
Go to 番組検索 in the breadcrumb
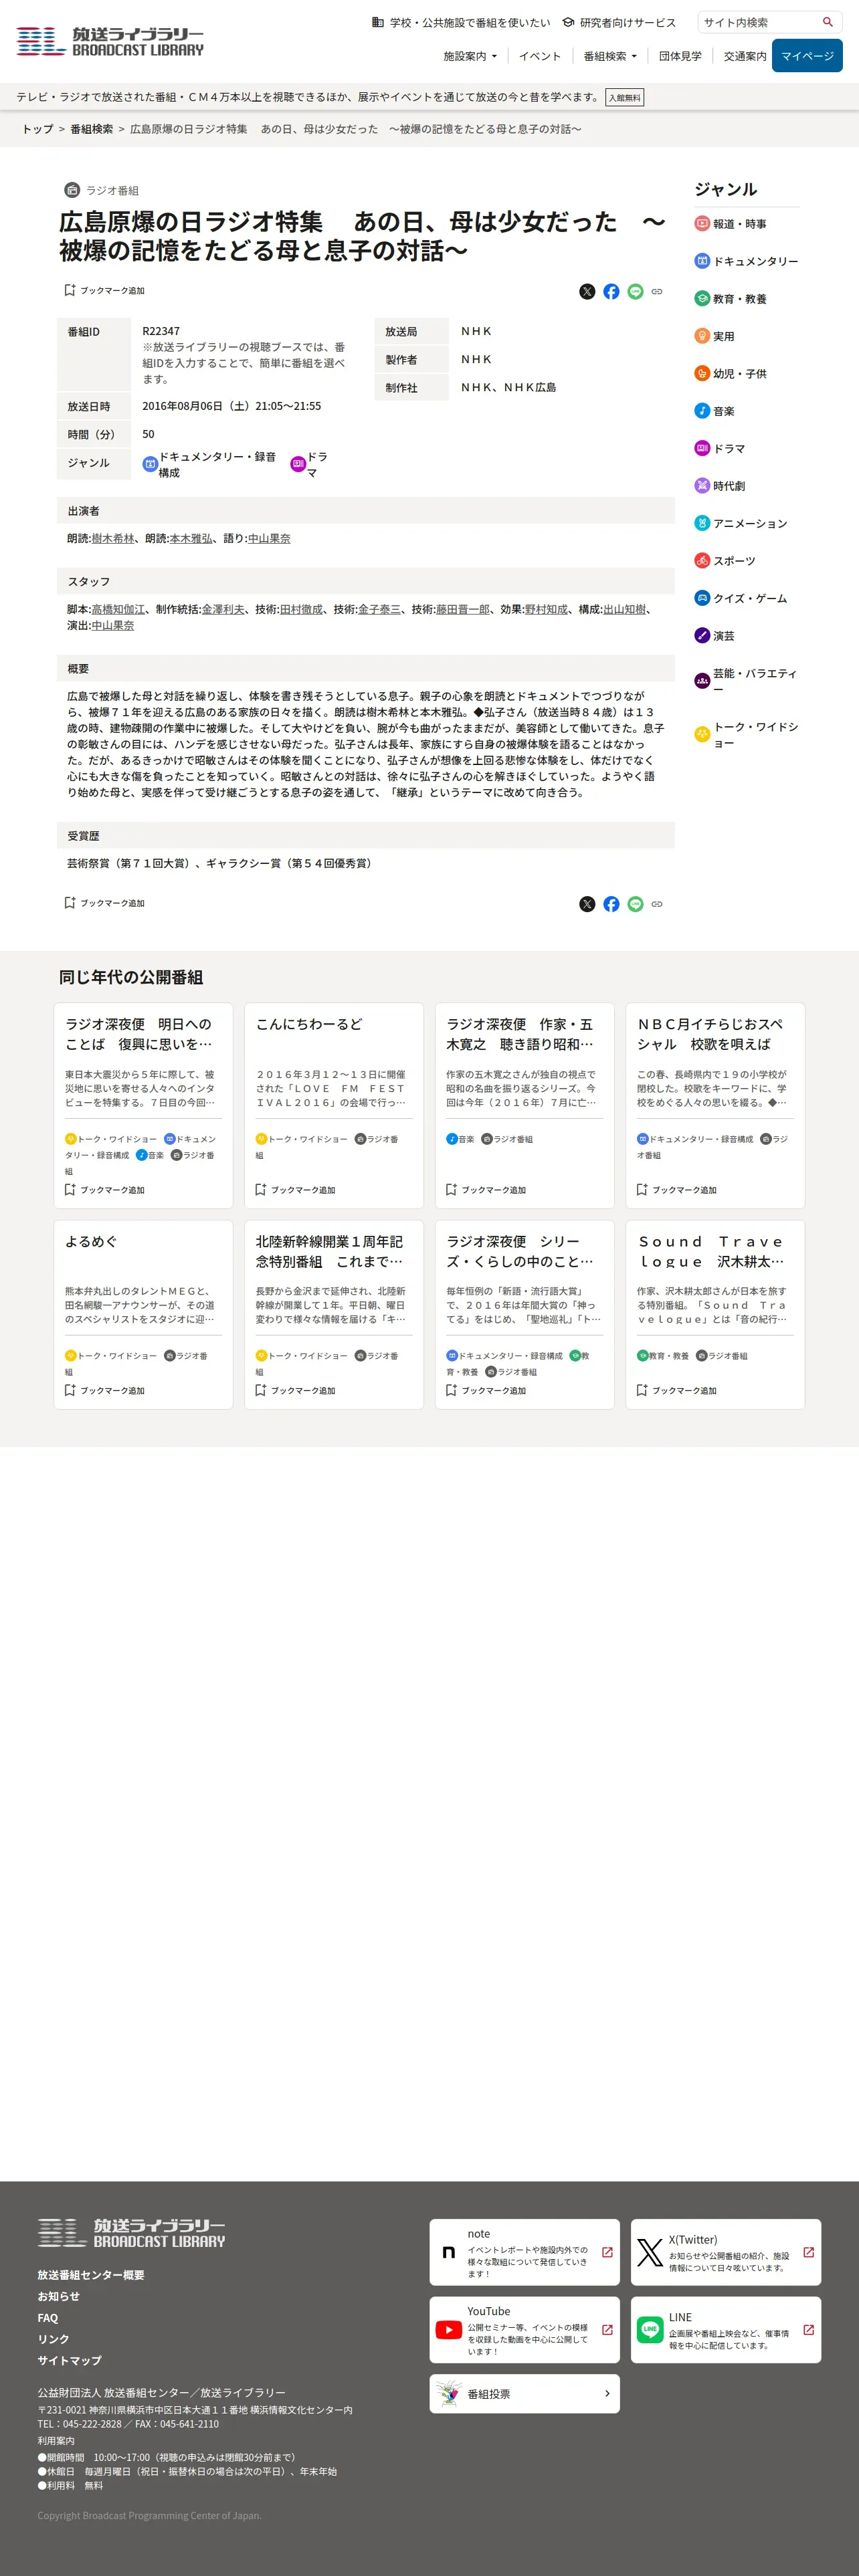[91, 129]
